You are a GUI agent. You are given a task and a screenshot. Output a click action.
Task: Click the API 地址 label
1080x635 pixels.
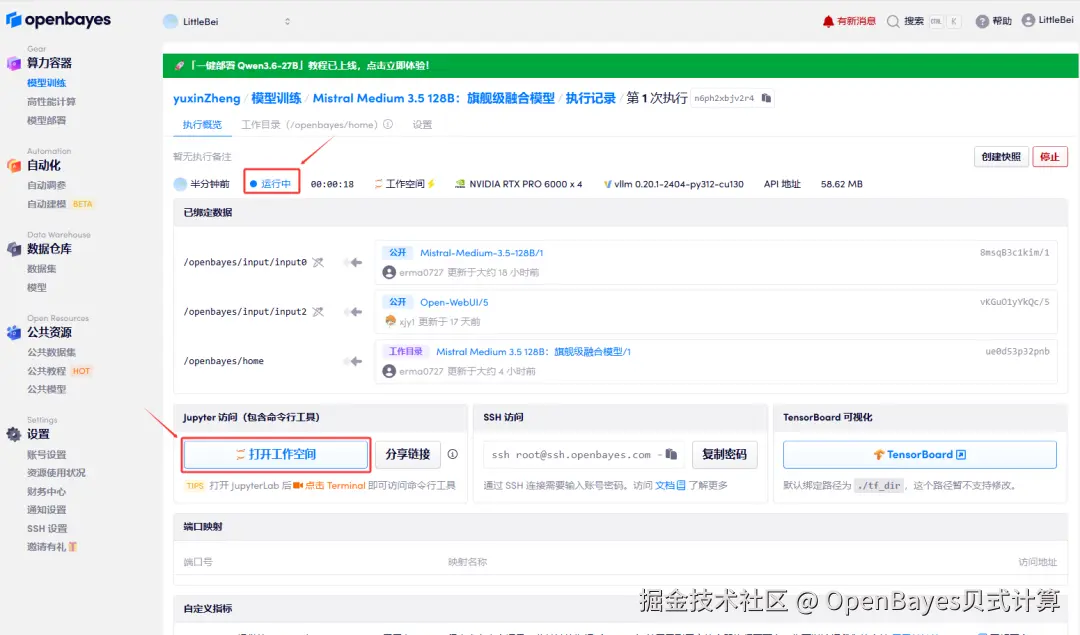click(782, 185)
